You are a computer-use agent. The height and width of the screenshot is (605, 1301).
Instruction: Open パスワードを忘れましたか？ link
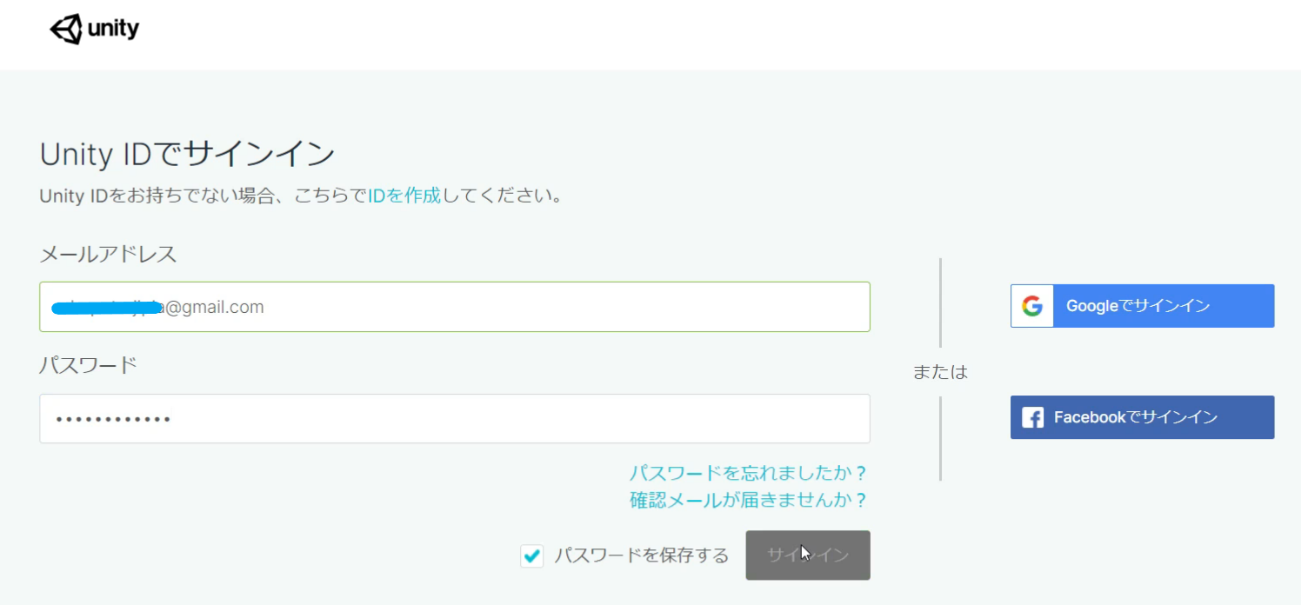tap(748, 472)
